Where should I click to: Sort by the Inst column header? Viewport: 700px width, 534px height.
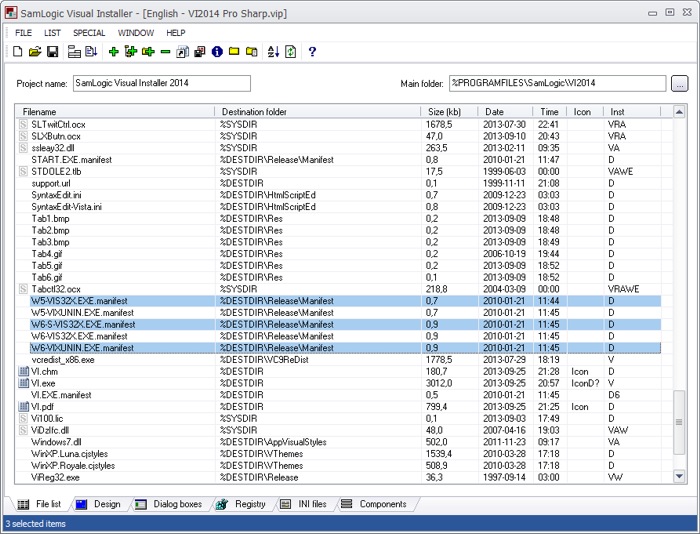pos(632,112)
